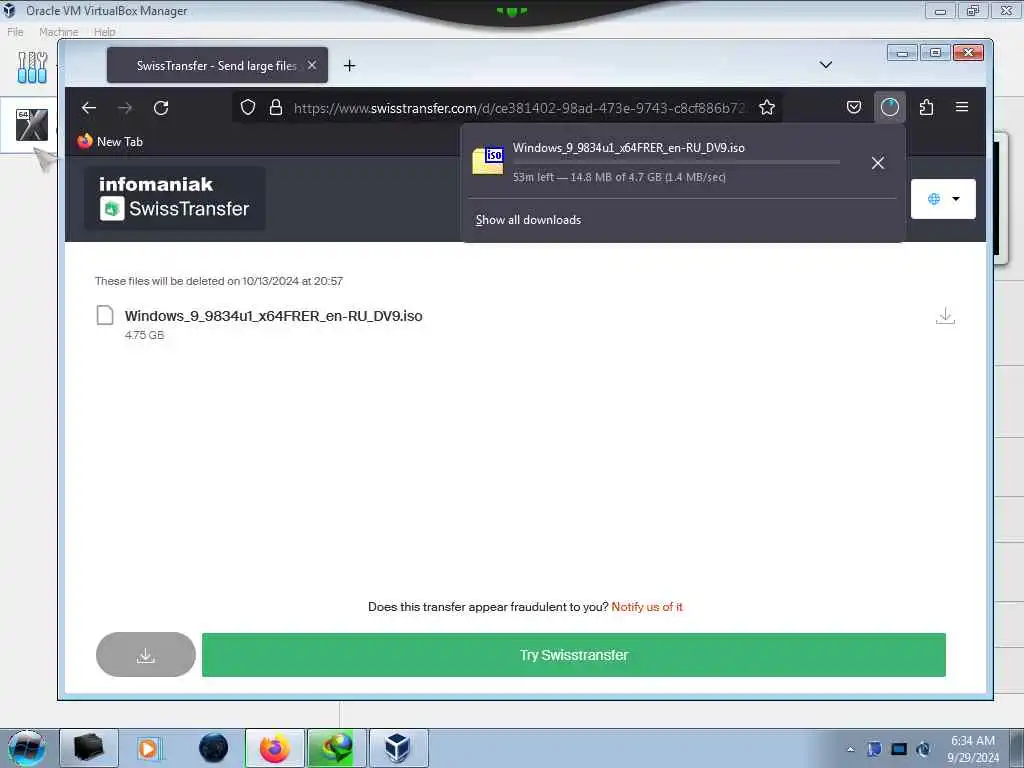Cancel the ISO download with the X button
The width and height of the screenshot is (1024, 768).
point(878,163)
